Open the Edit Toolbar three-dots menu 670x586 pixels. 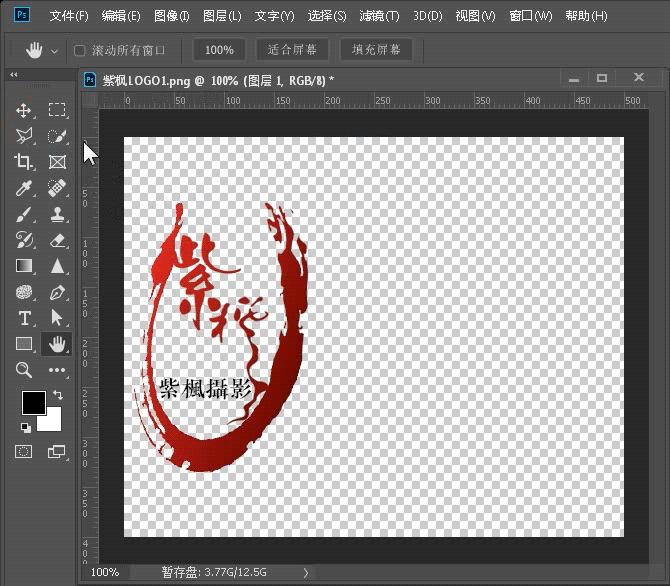coord(57,370)
